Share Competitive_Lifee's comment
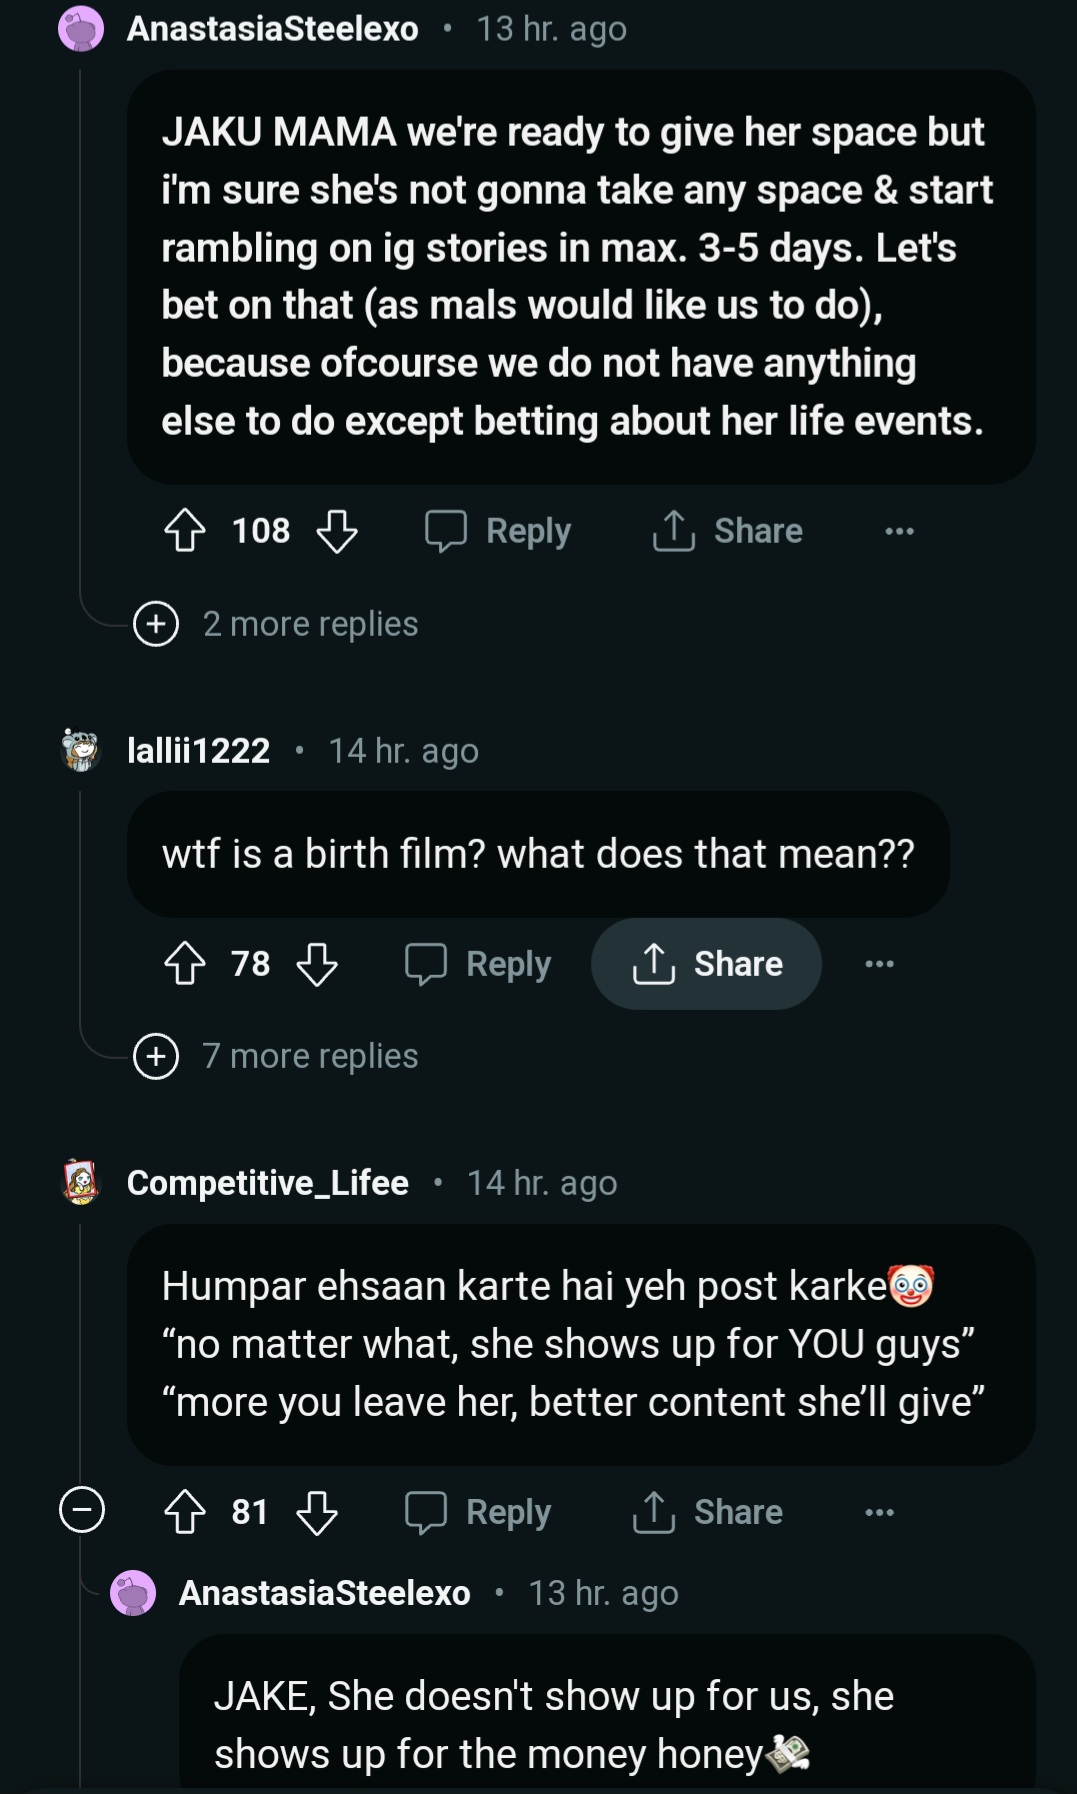This screenshot has width=1077, height=1794. pos(708,1512)
